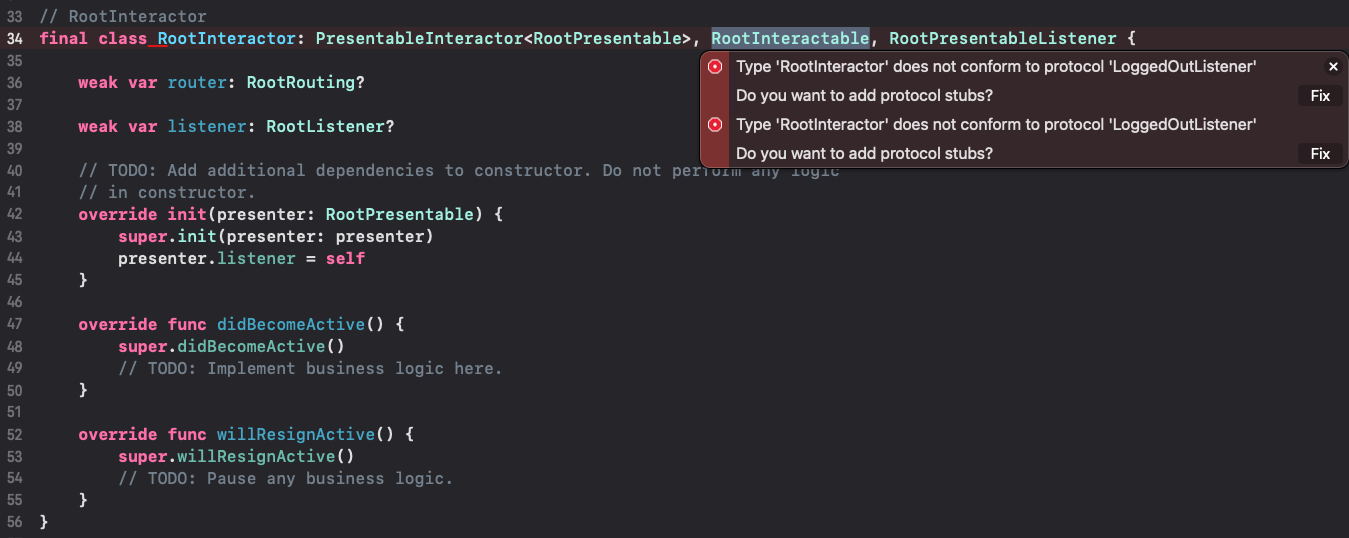
Task: Select line number 42 in the gutter
Action: coord(14,215)
